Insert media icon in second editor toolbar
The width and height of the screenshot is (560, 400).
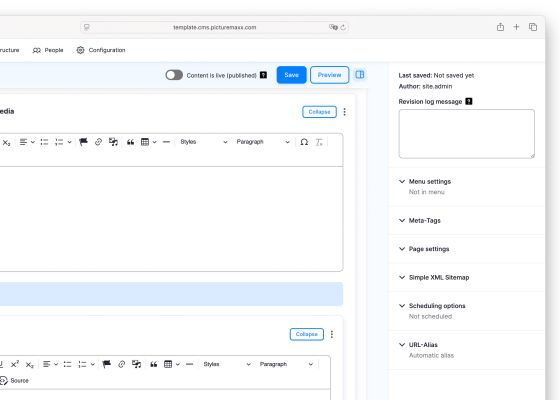(136, 364)
